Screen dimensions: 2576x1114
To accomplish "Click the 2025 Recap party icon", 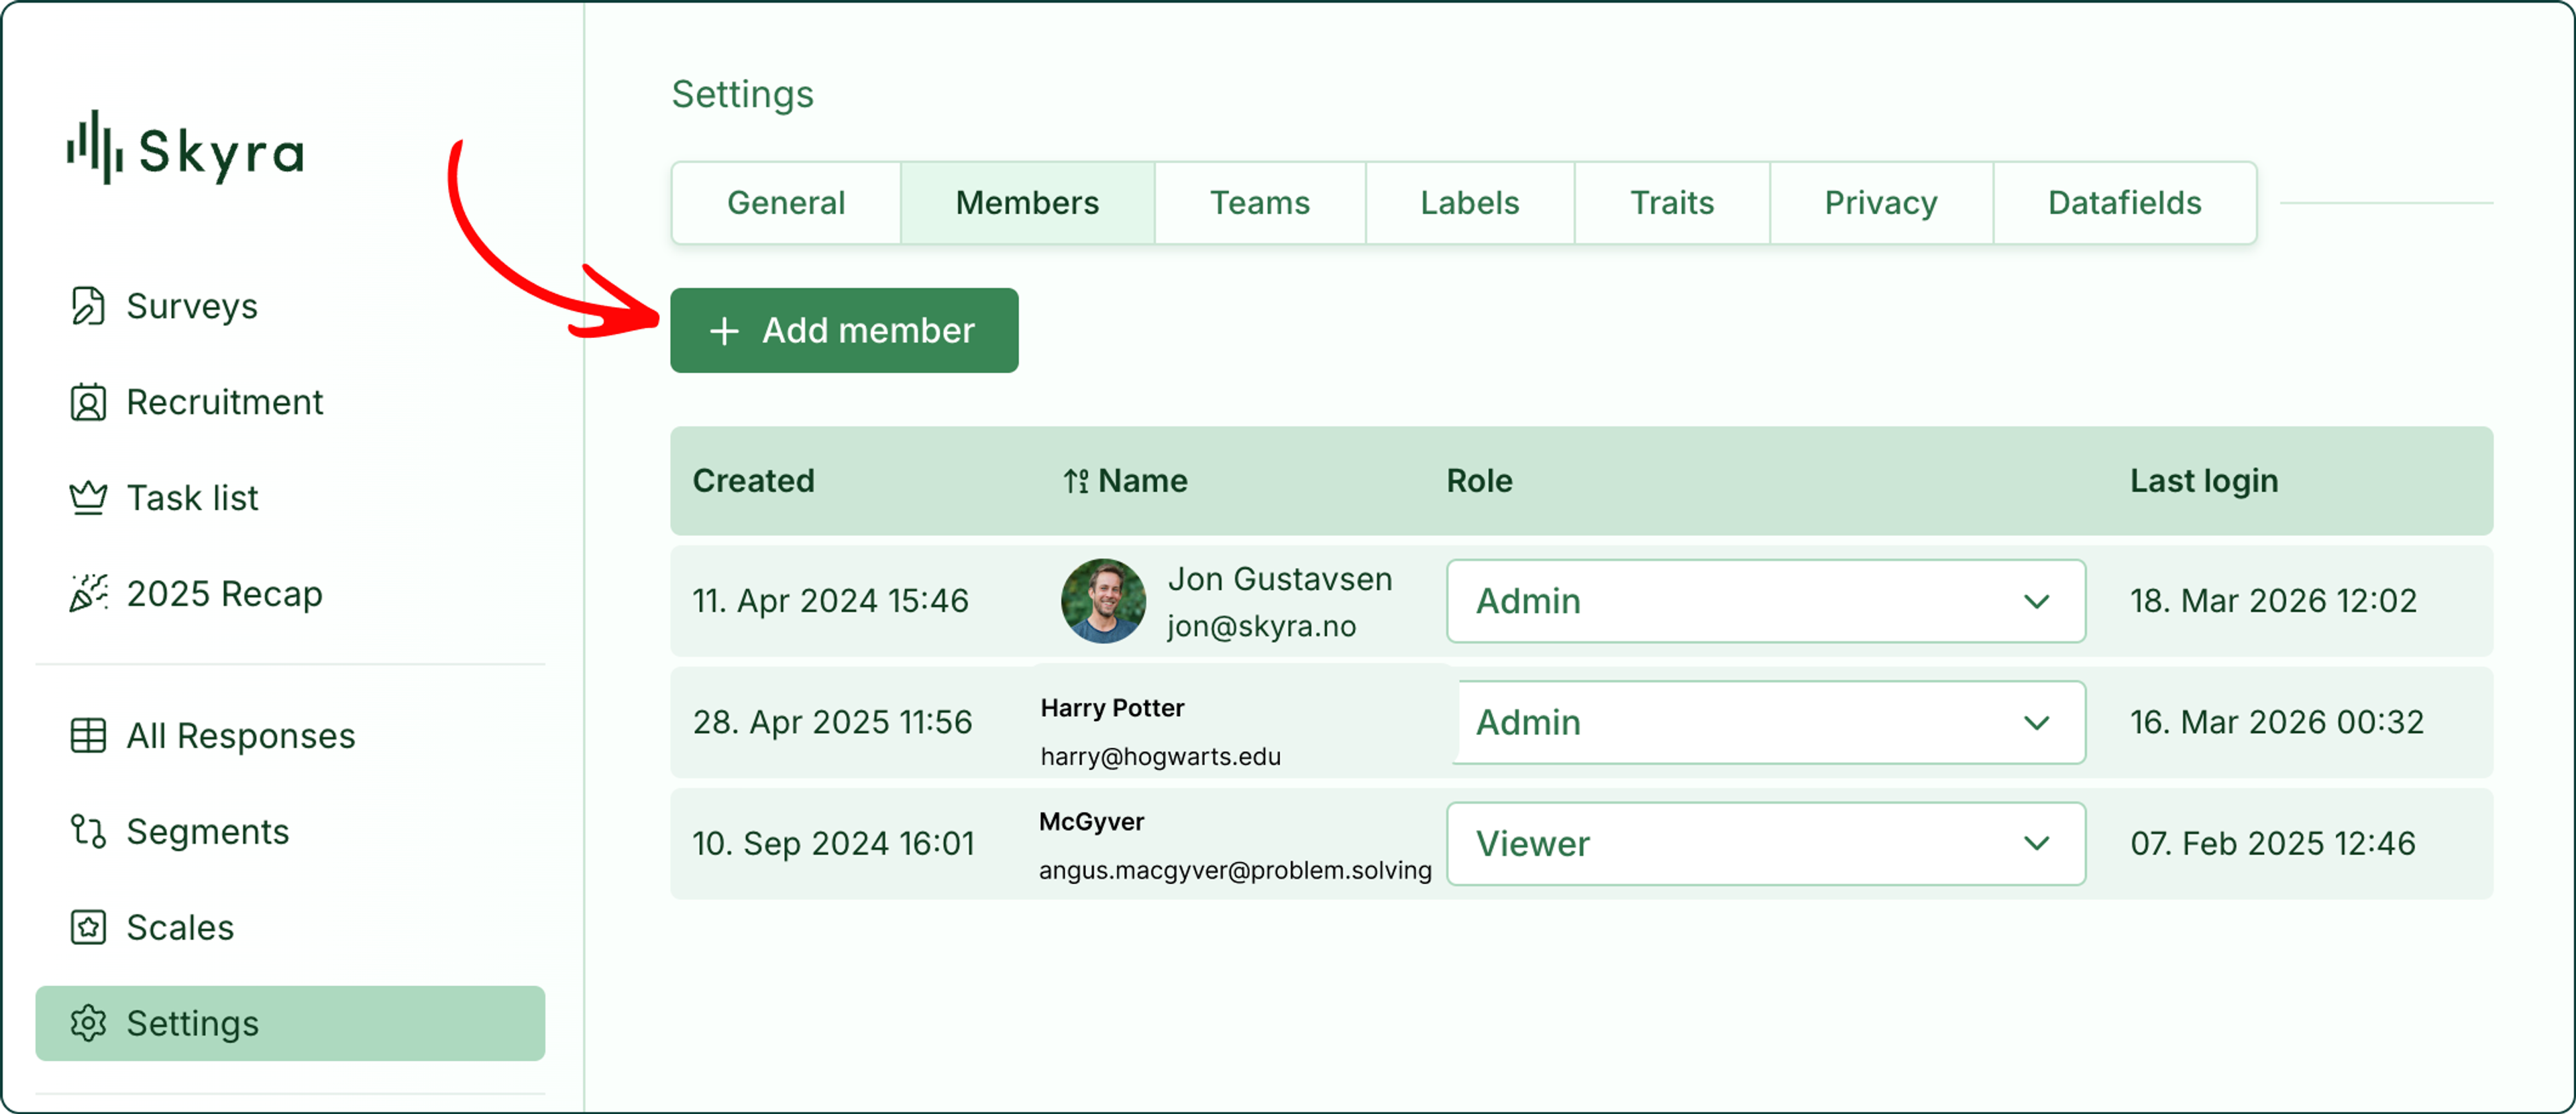I will pos(88,593).
